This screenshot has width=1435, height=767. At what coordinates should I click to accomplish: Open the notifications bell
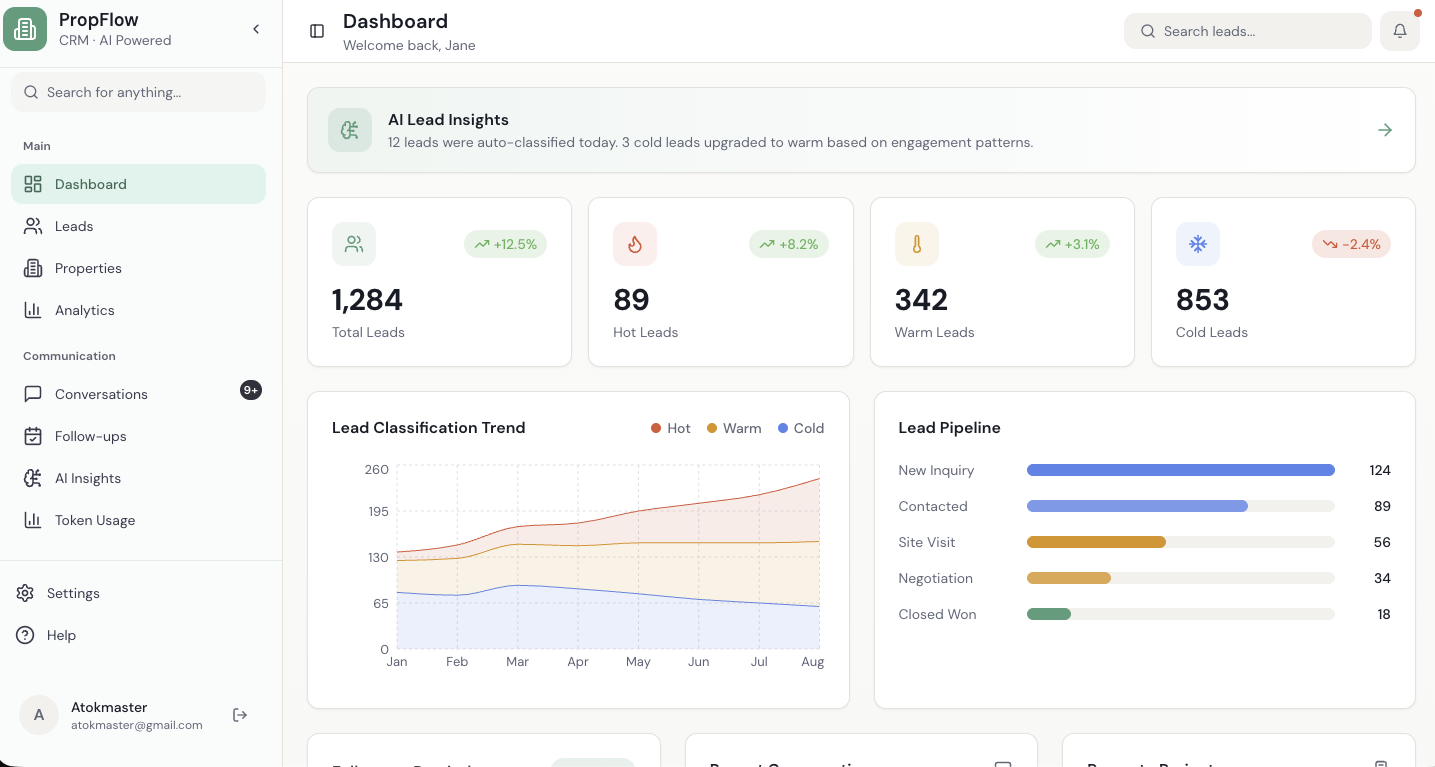pyautogui.click(x=1399, y=31)
